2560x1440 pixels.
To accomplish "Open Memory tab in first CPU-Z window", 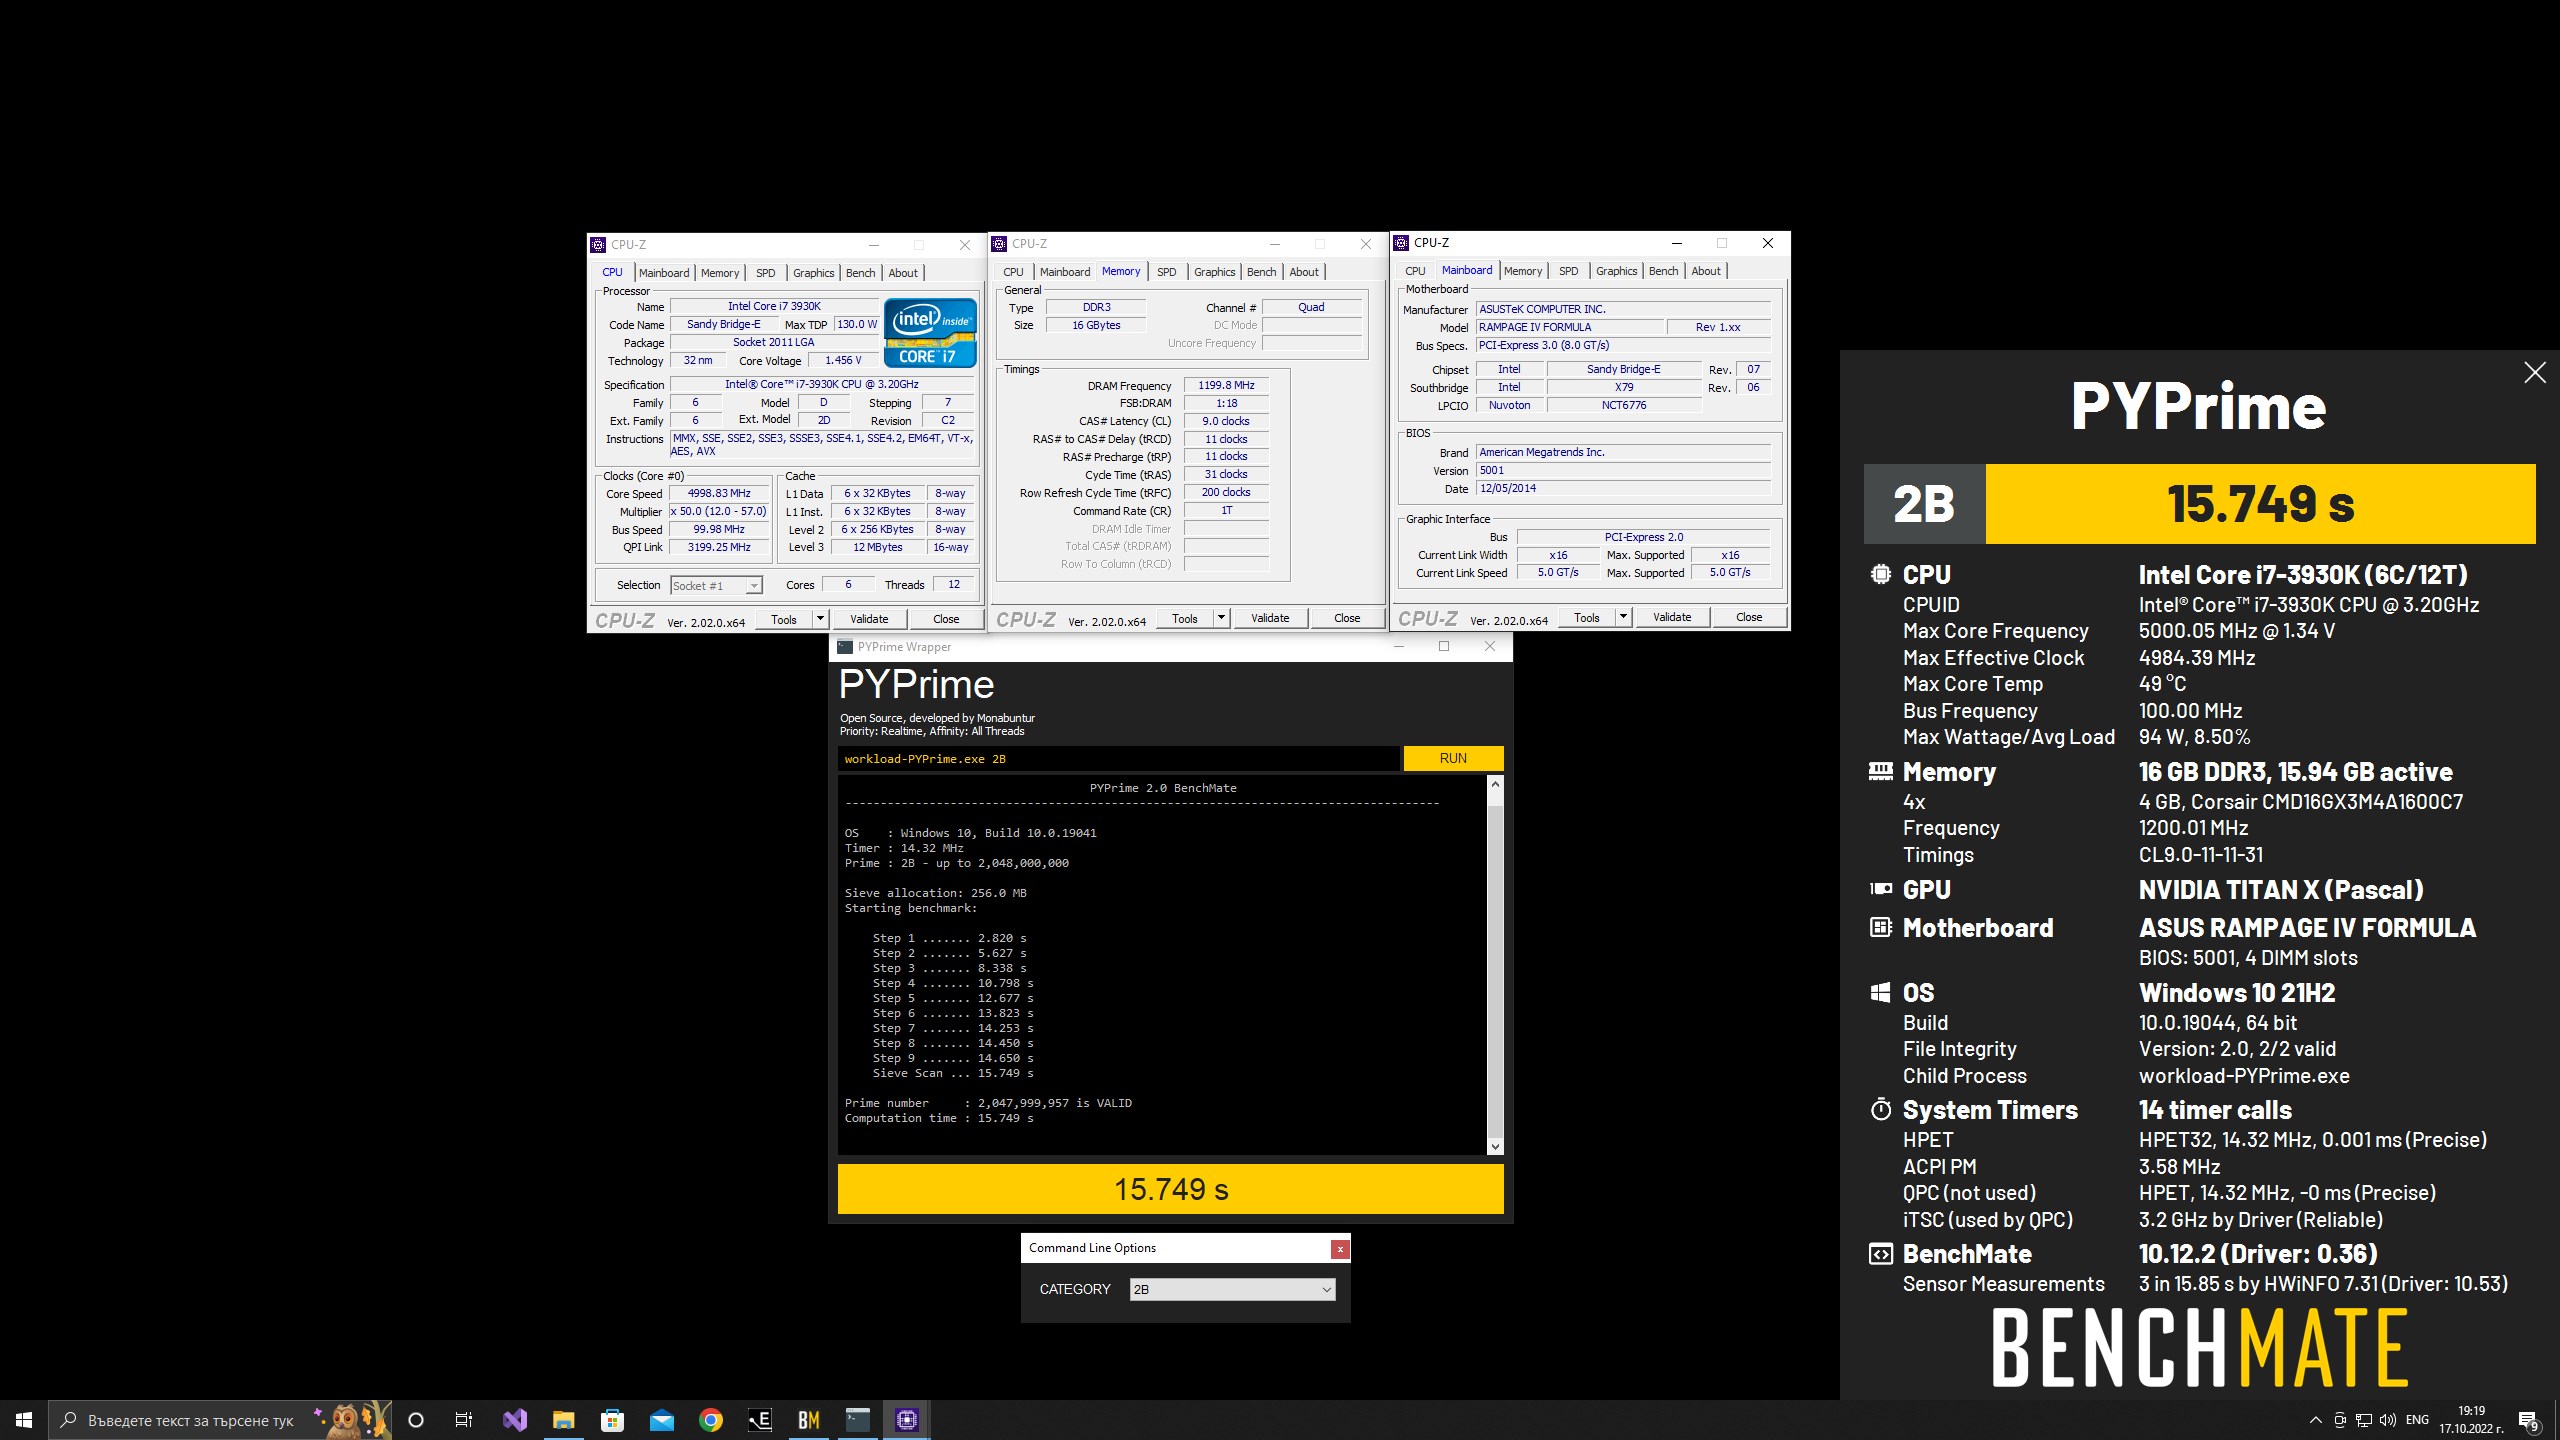I will (x=720, y=273).
